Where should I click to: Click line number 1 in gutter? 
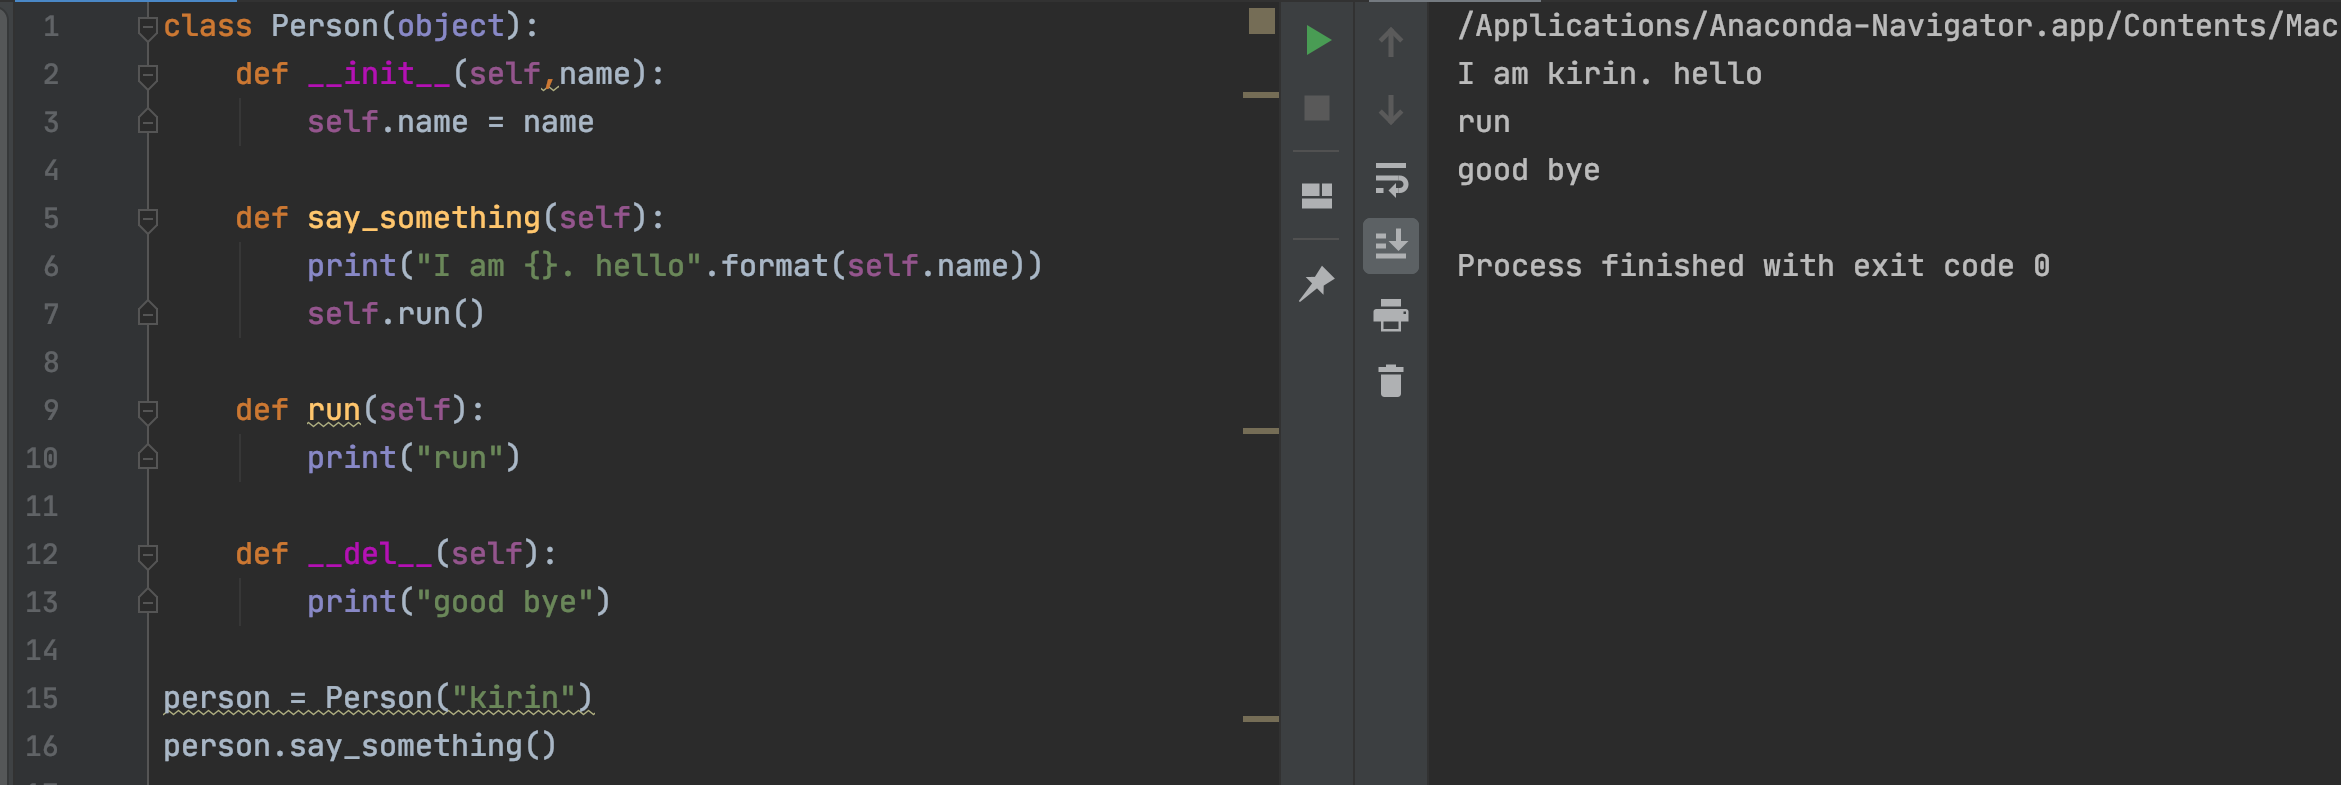[x=51, y=26]
